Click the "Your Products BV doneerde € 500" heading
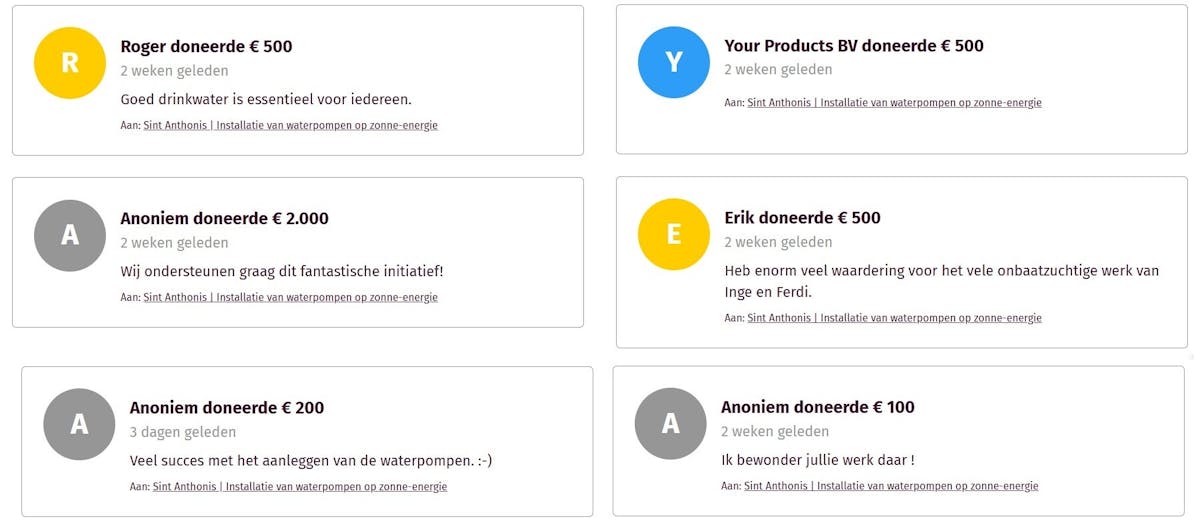1200x525 pixels. click(x=854, y=46)
